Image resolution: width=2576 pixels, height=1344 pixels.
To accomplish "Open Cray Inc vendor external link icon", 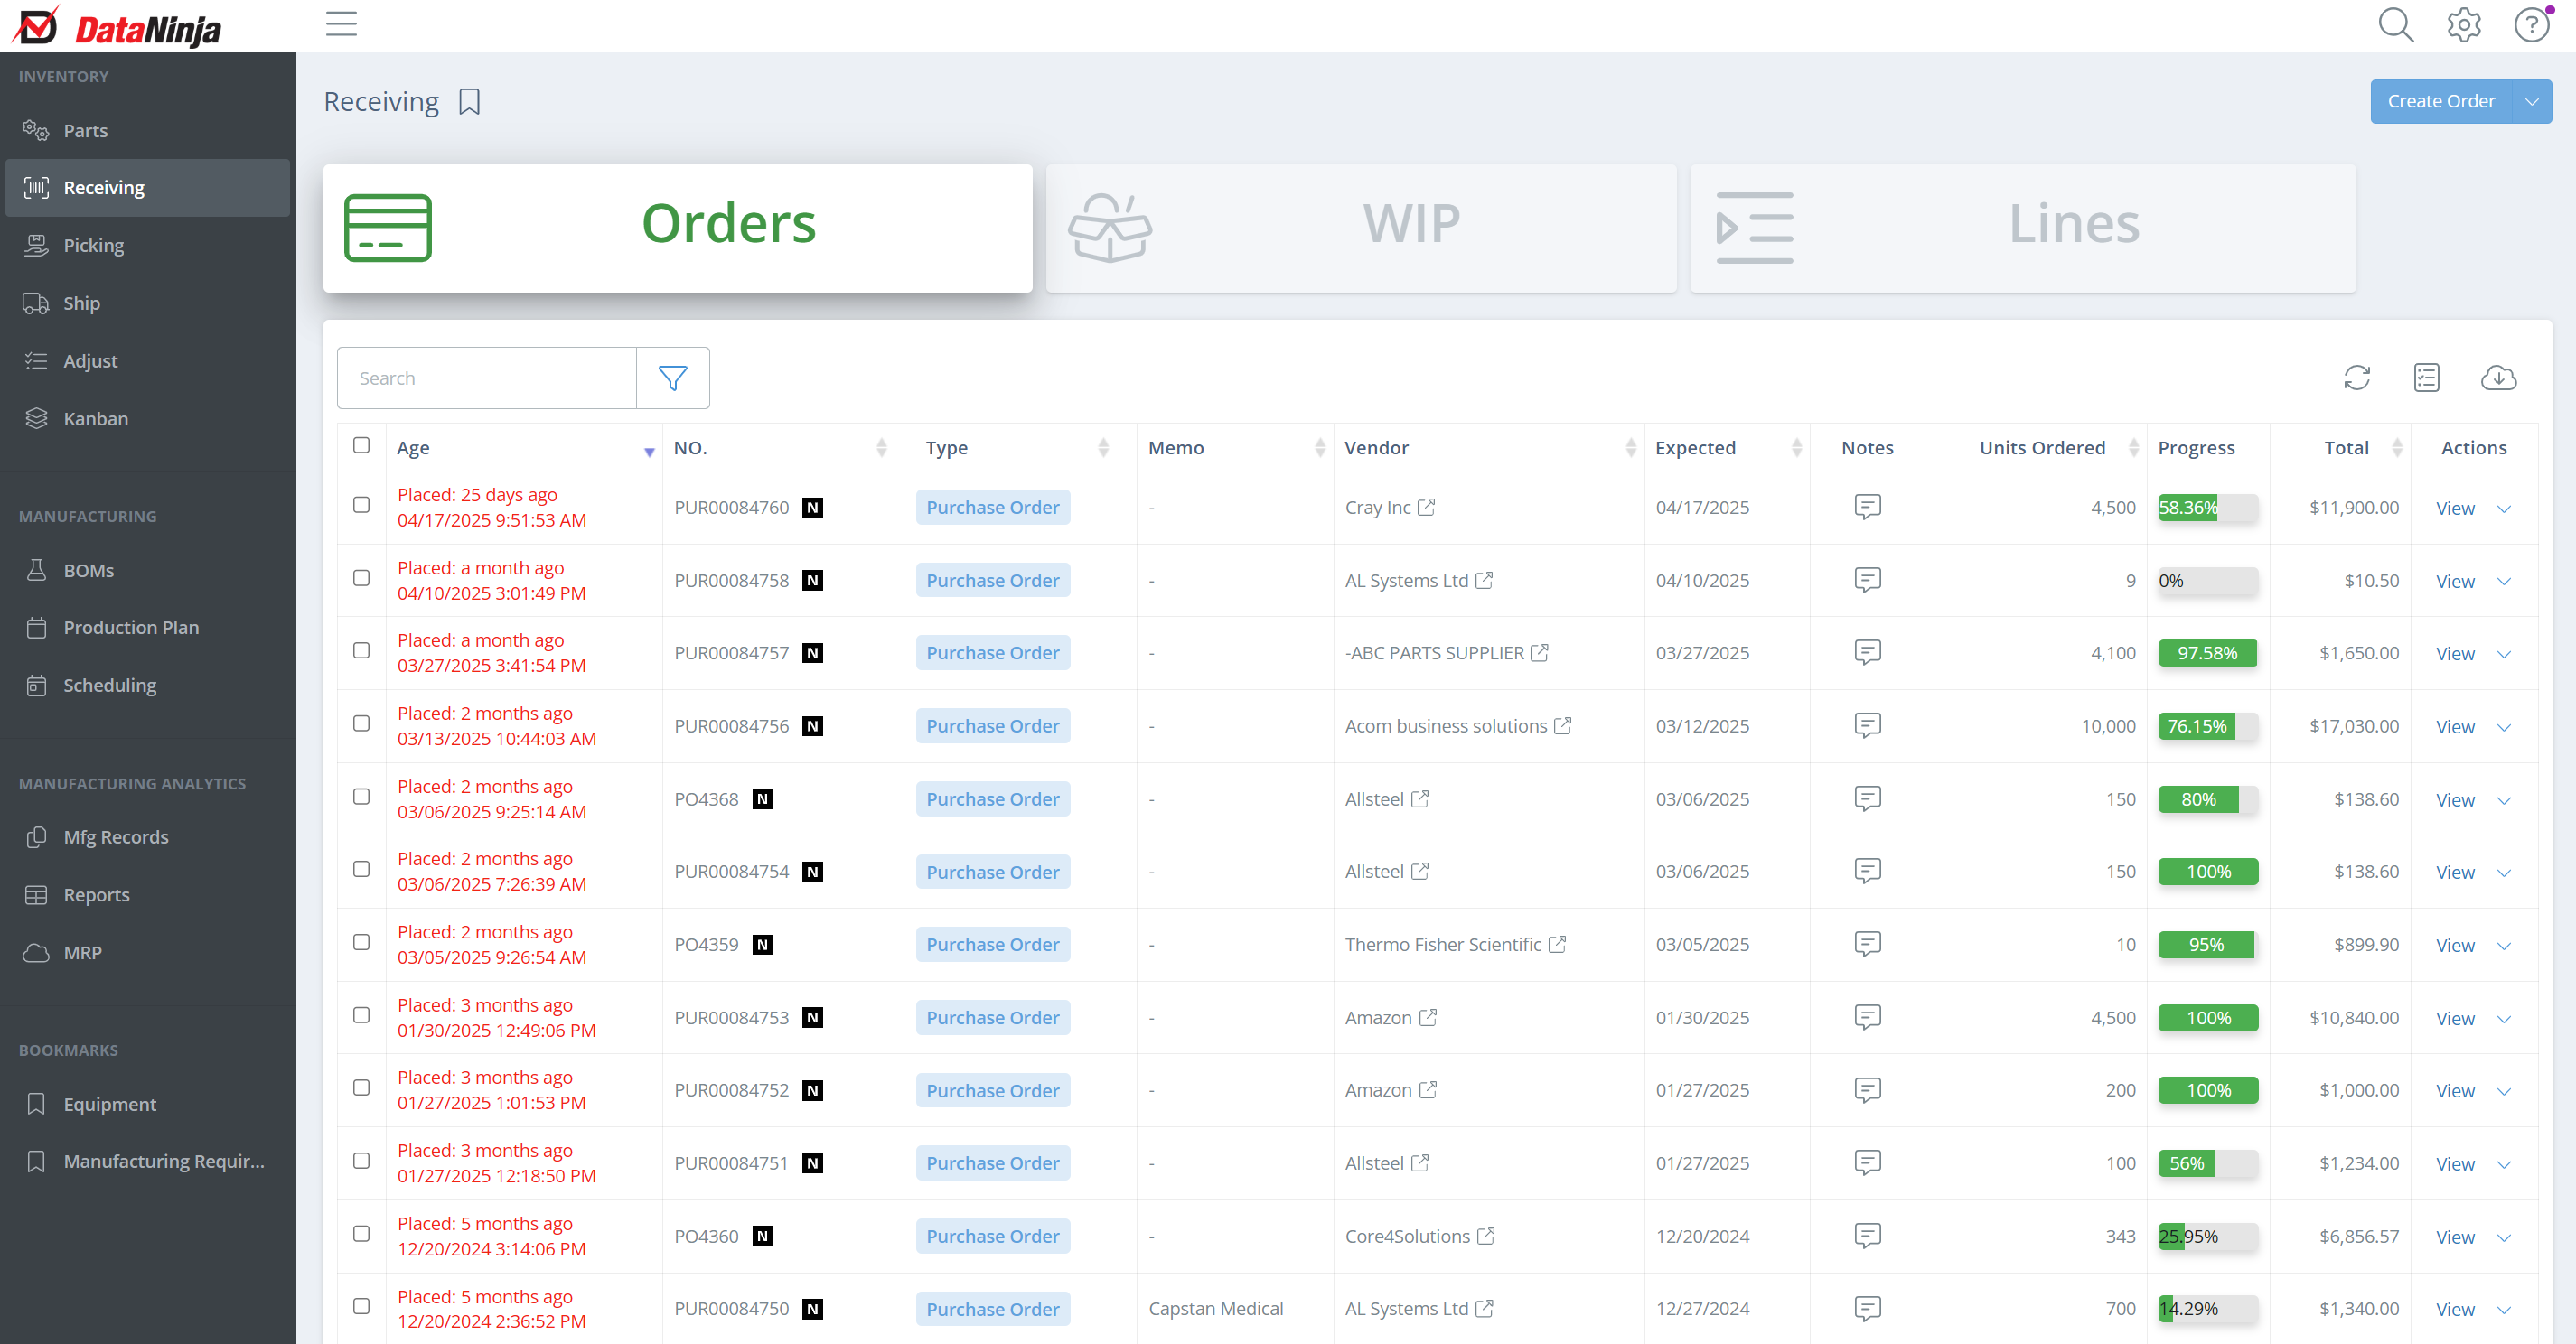I will 1427,507.
